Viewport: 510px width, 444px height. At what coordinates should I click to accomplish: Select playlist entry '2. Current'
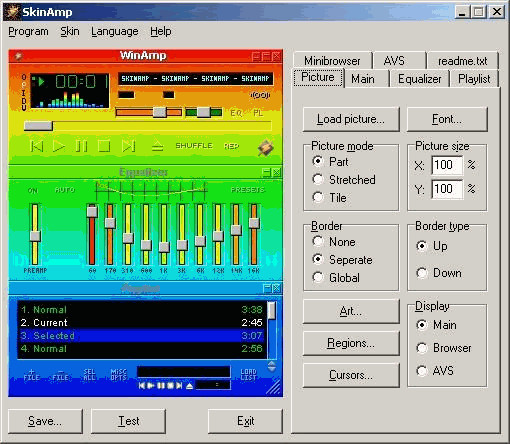(x=142, y=322)
